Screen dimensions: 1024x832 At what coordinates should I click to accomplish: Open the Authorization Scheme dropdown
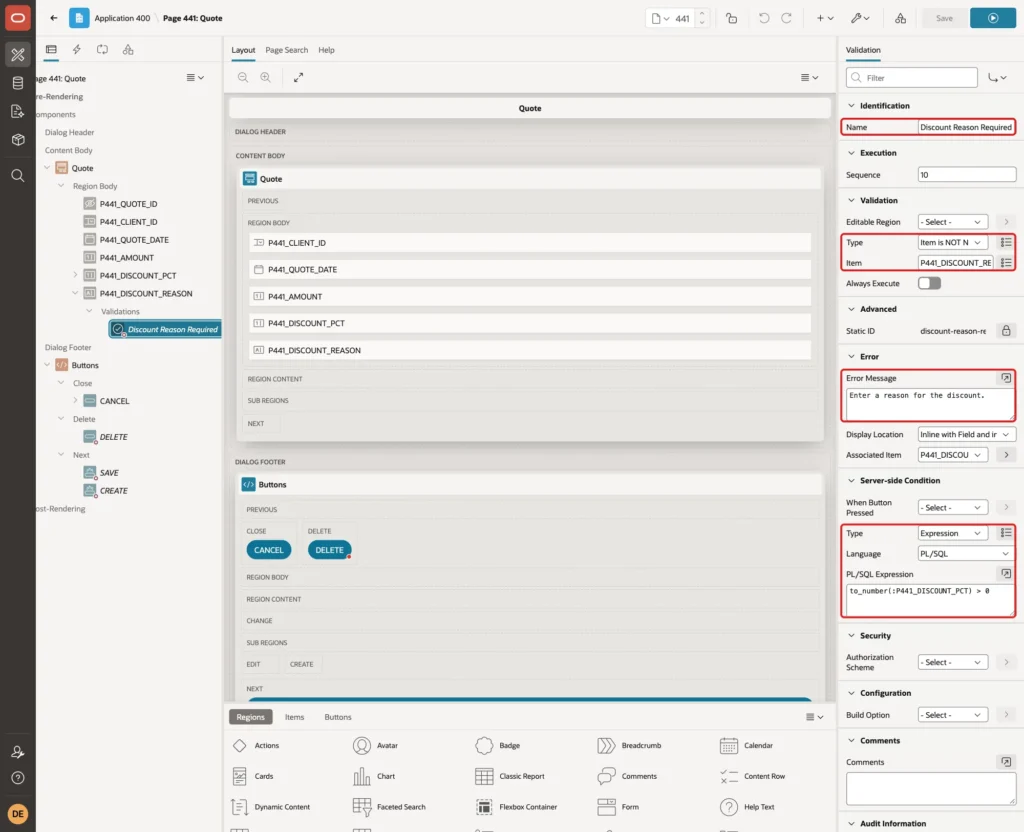[952, 662]
